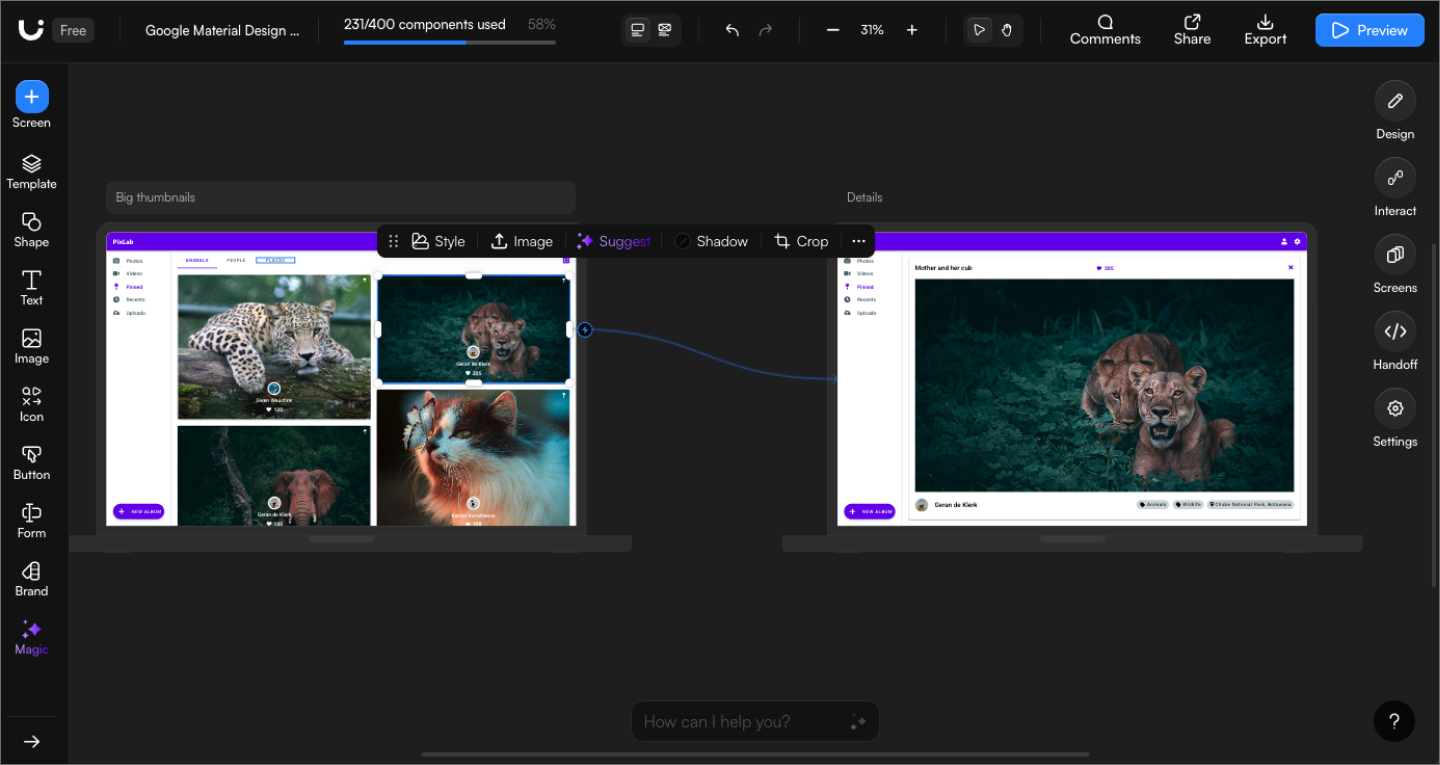Viewport: 1440px width, 765px height.
Task: Open the Handoff panel on the right
Action: point(1395,340)
